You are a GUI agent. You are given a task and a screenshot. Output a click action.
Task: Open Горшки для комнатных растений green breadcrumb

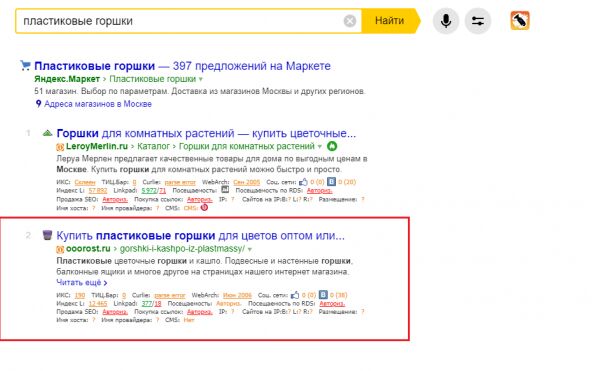247,146
